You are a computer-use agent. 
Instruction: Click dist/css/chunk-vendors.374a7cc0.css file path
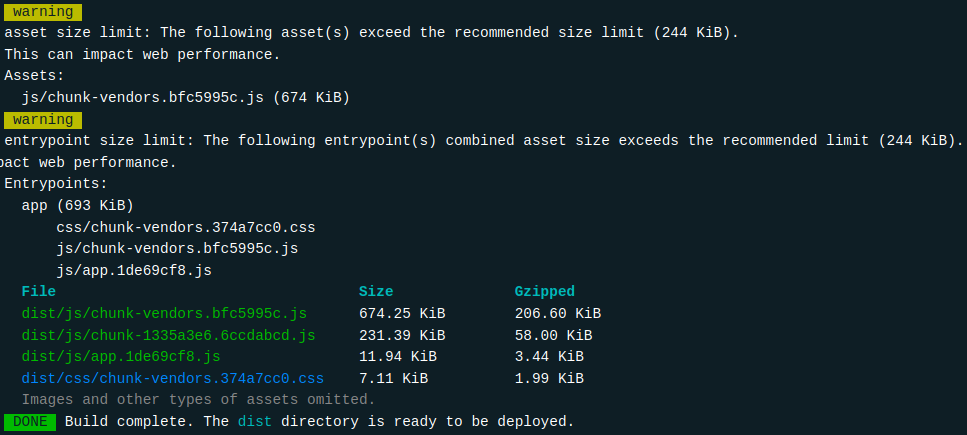tap(172, 378)
